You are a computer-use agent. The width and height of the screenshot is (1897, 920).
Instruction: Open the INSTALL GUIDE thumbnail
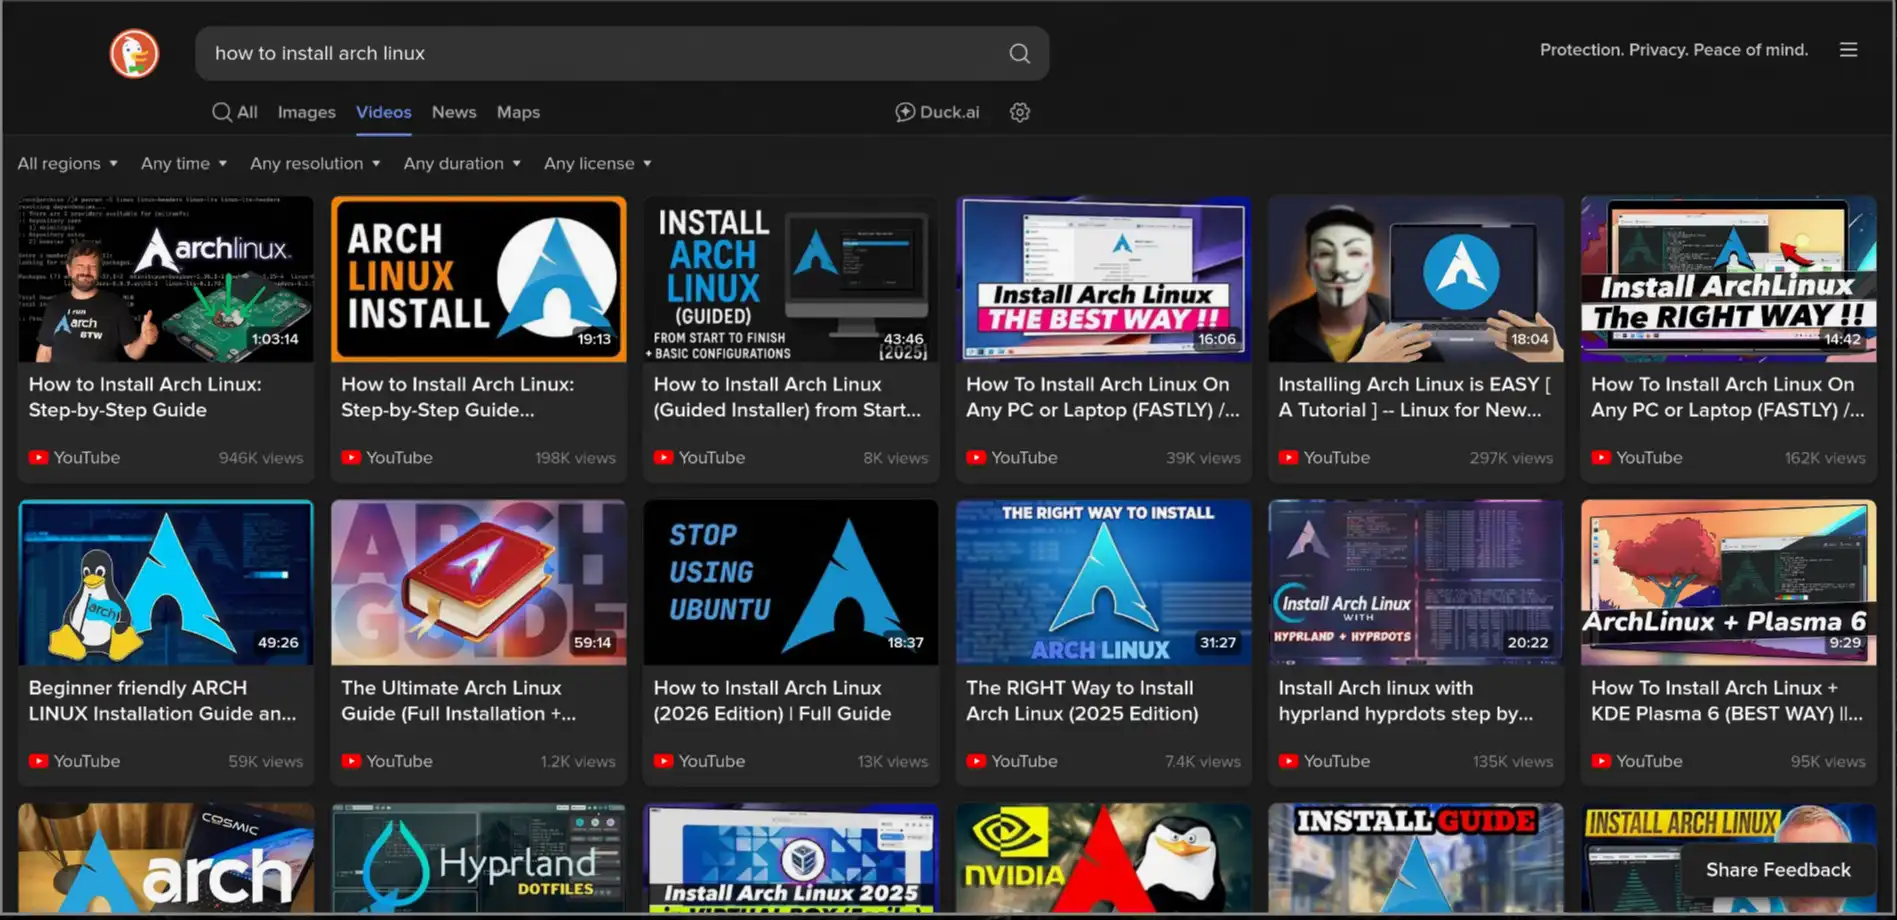click(x=1416, y=859)
